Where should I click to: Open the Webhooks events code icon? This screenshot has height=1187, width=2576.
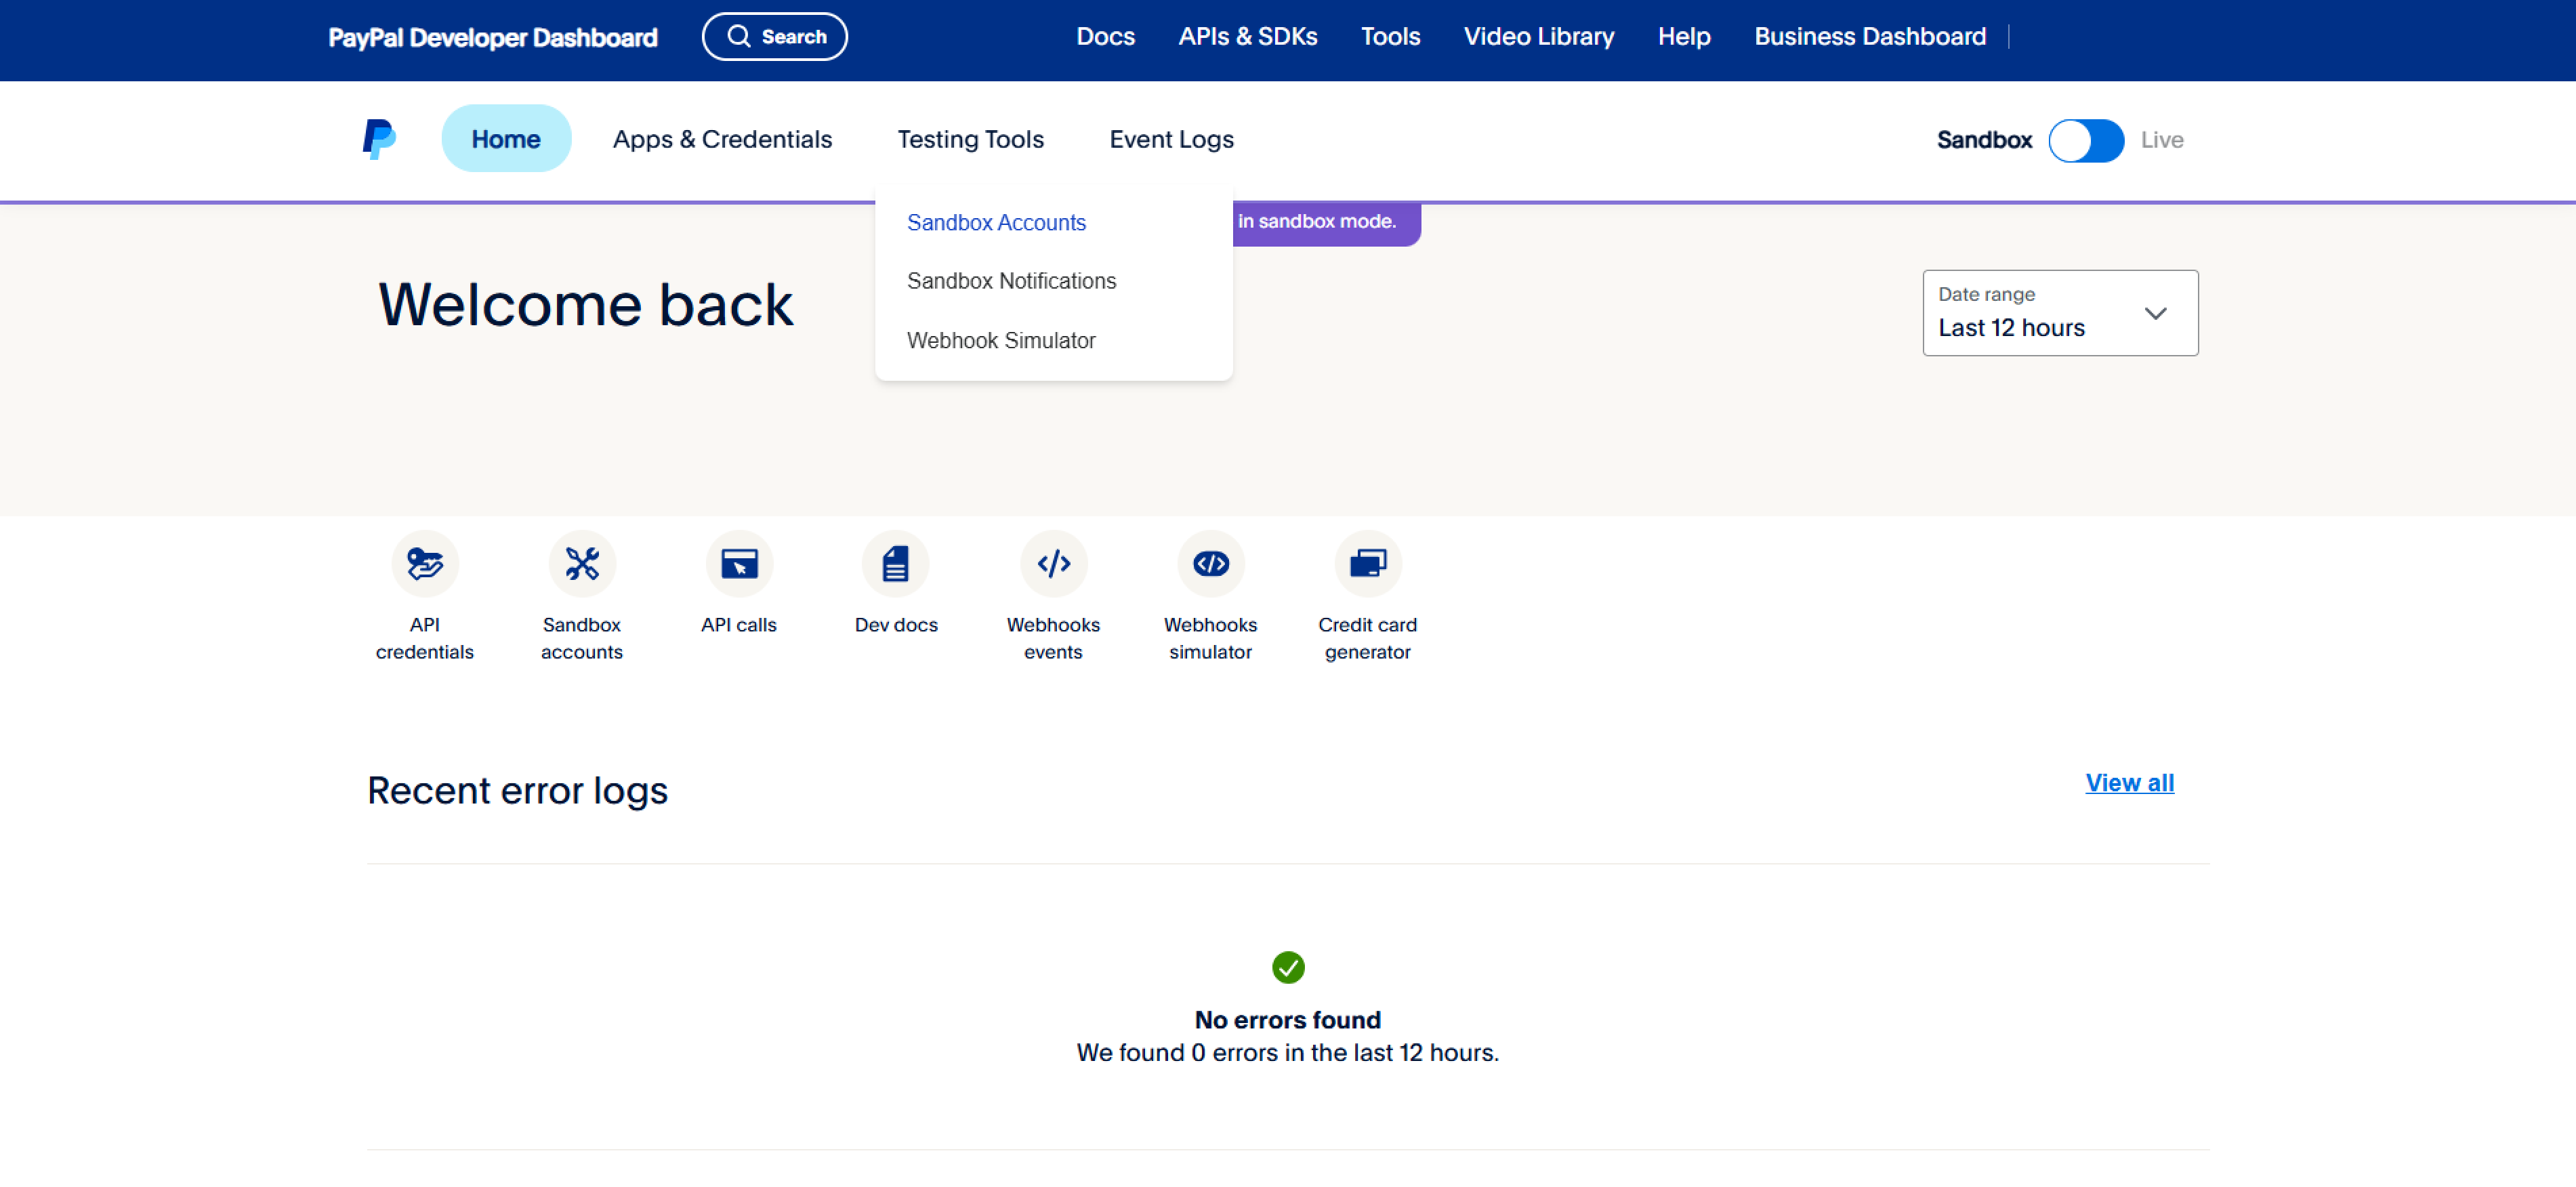point(1053,563)
